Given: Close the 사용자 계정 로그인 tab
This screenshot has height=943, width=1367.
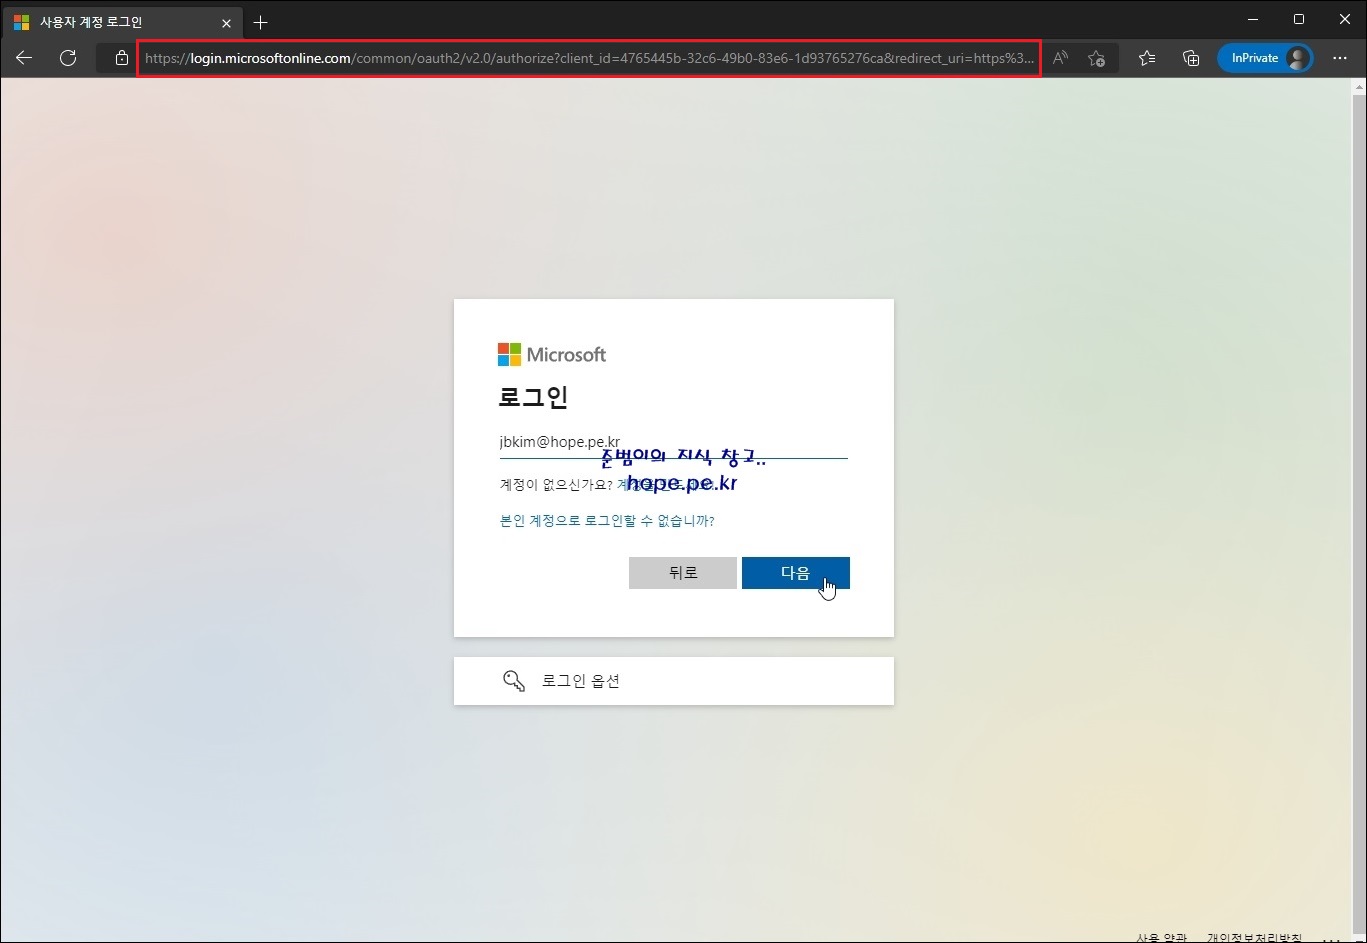Looking at the screenshot, I should [227, 22].
